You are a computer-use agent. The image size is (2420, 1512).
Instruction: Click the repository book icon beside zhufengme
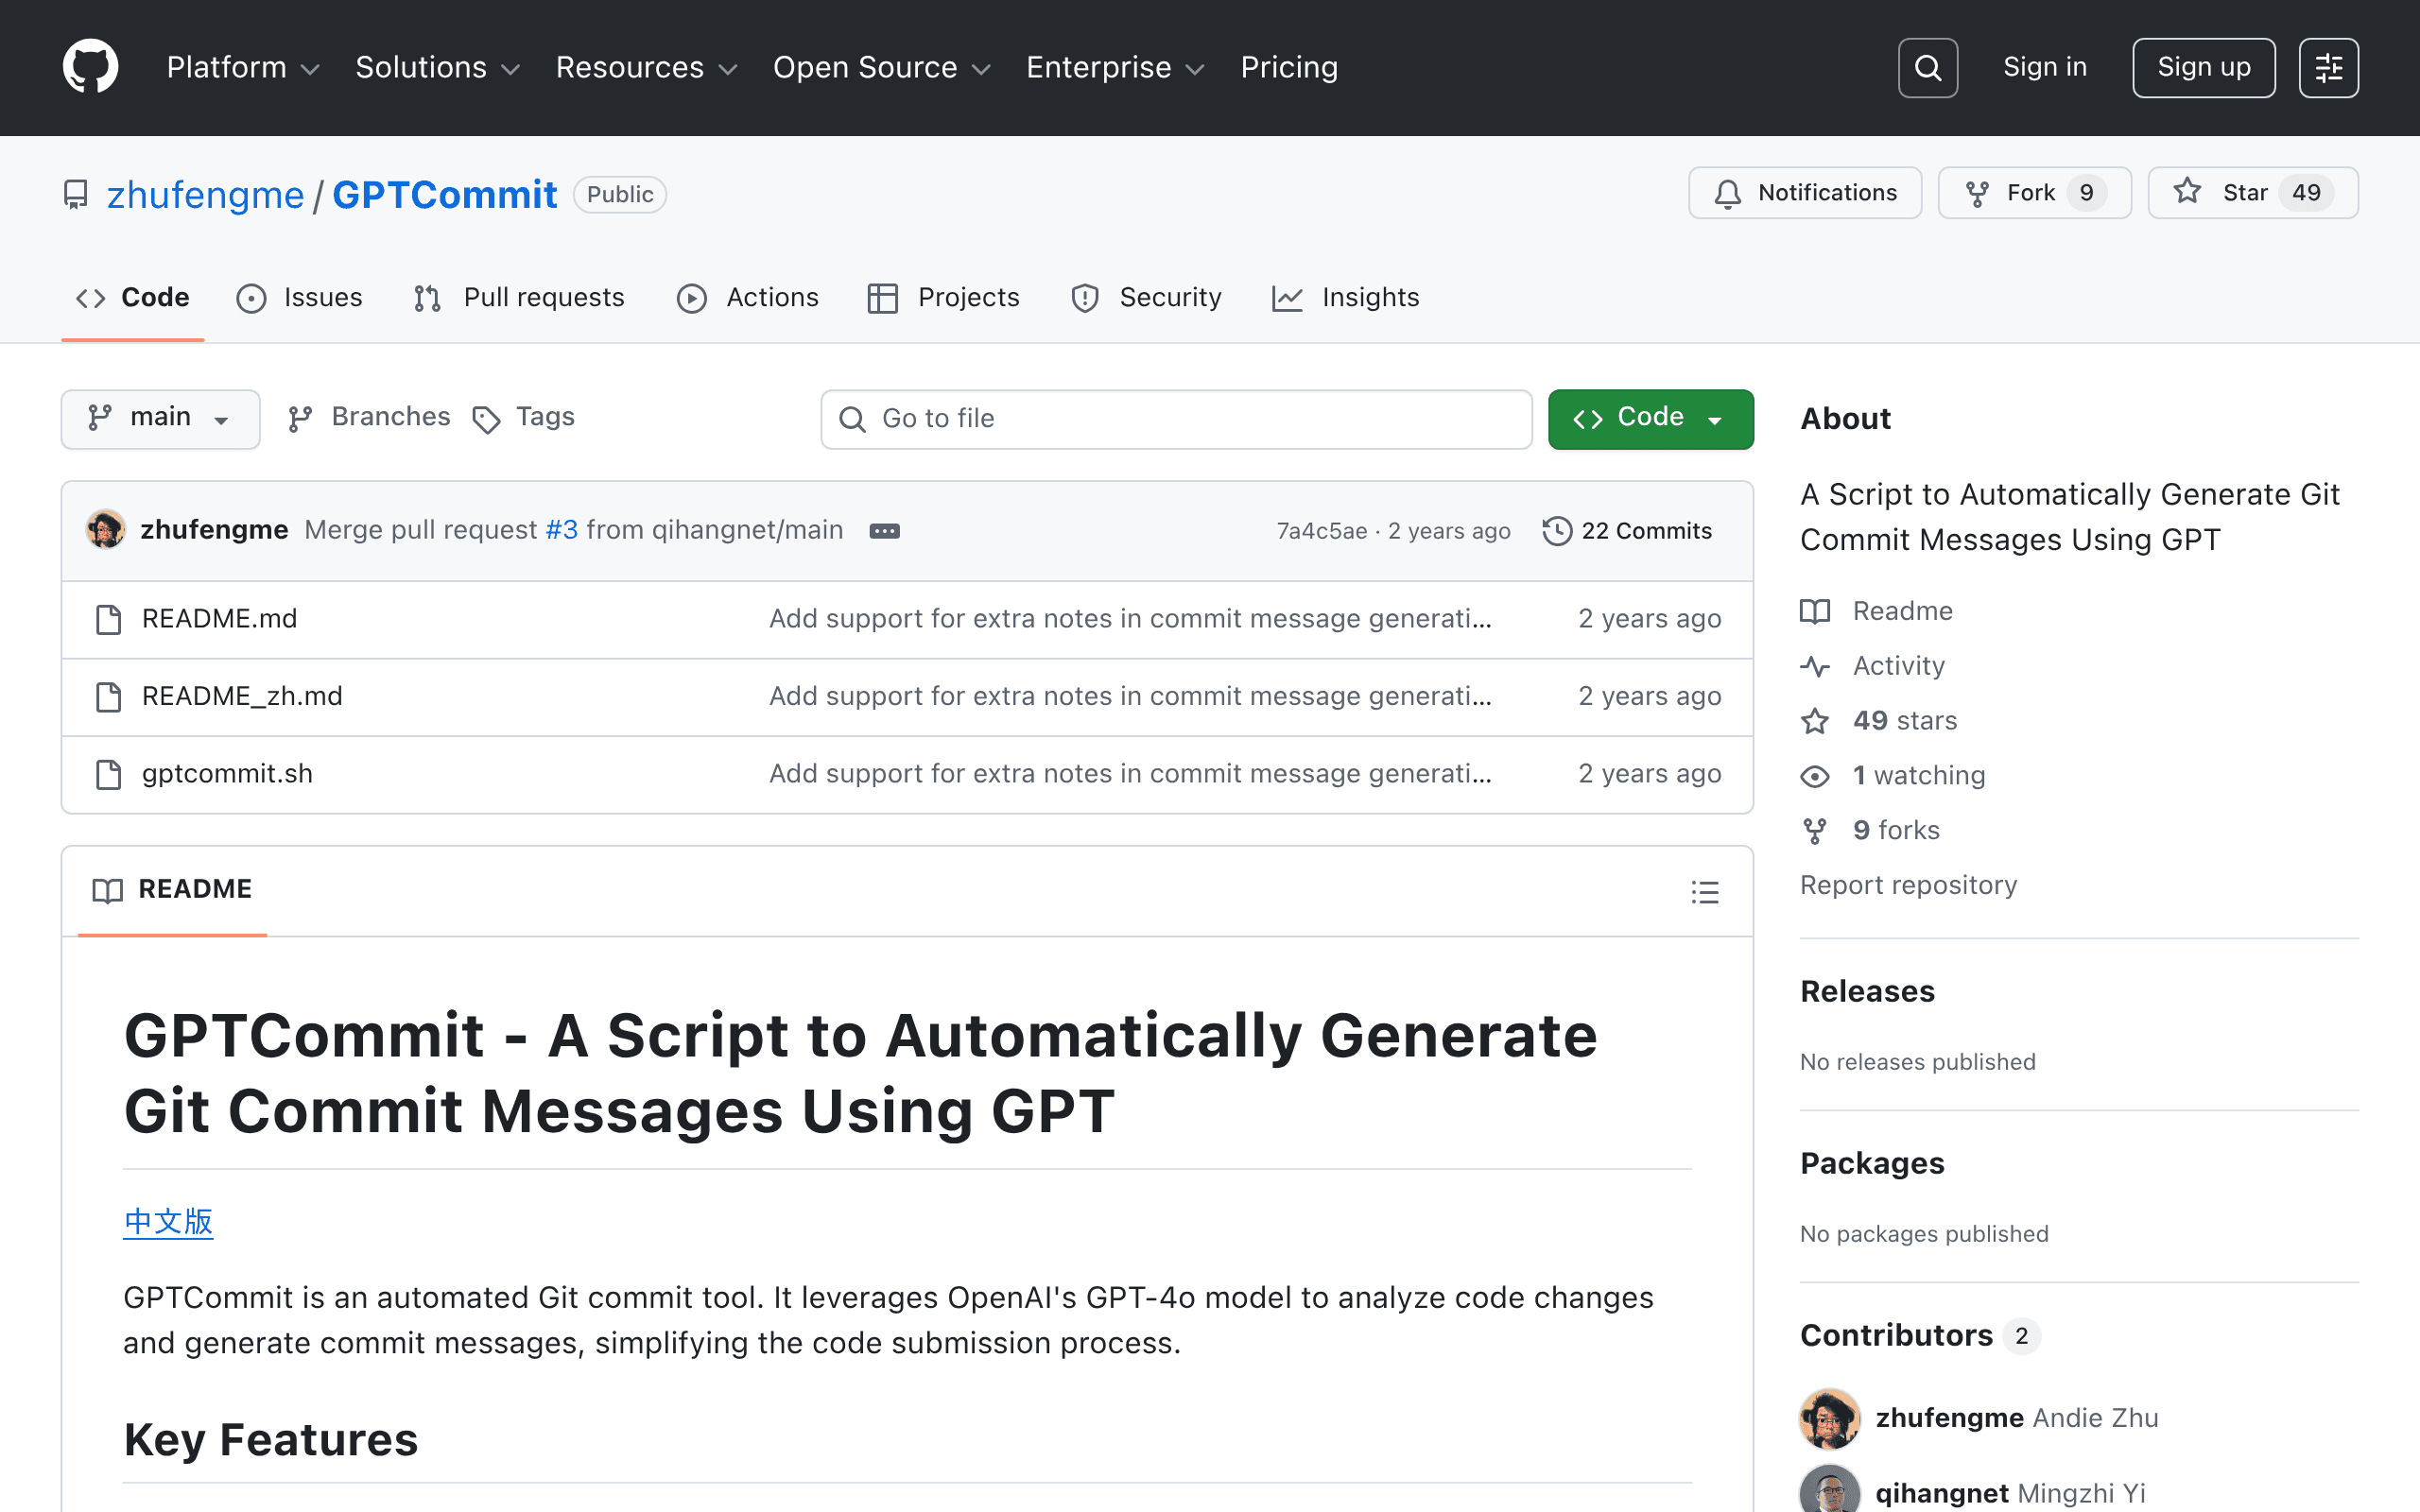[x=75, y=194]
